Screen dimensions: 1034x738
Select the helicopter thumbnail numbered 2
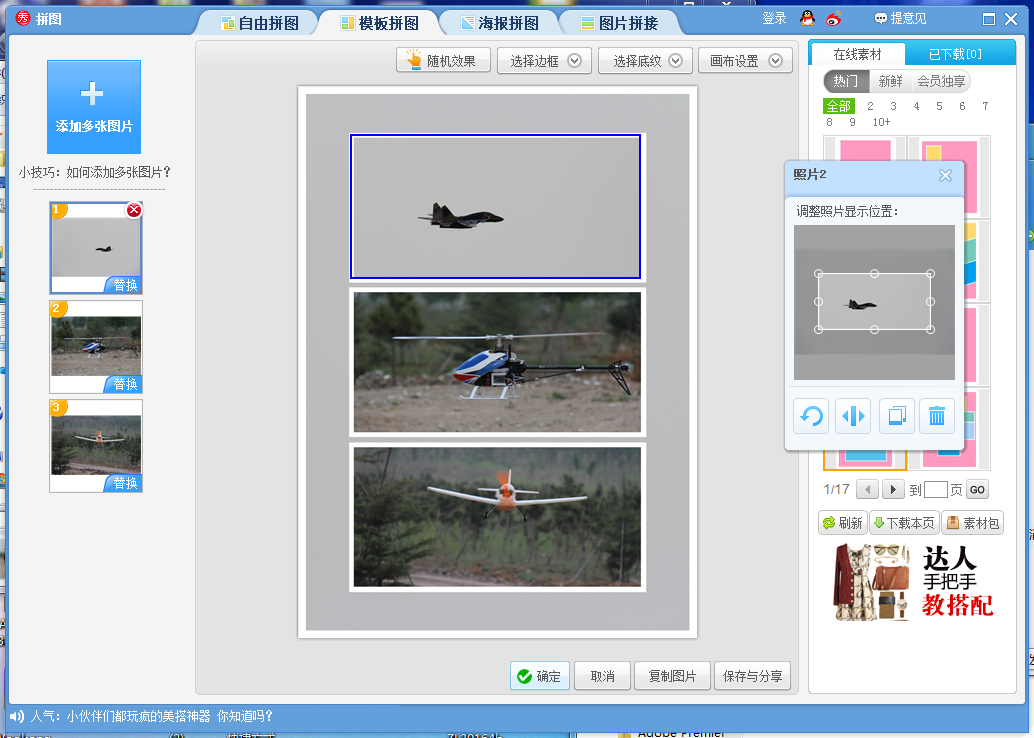[x=96, y=346]
